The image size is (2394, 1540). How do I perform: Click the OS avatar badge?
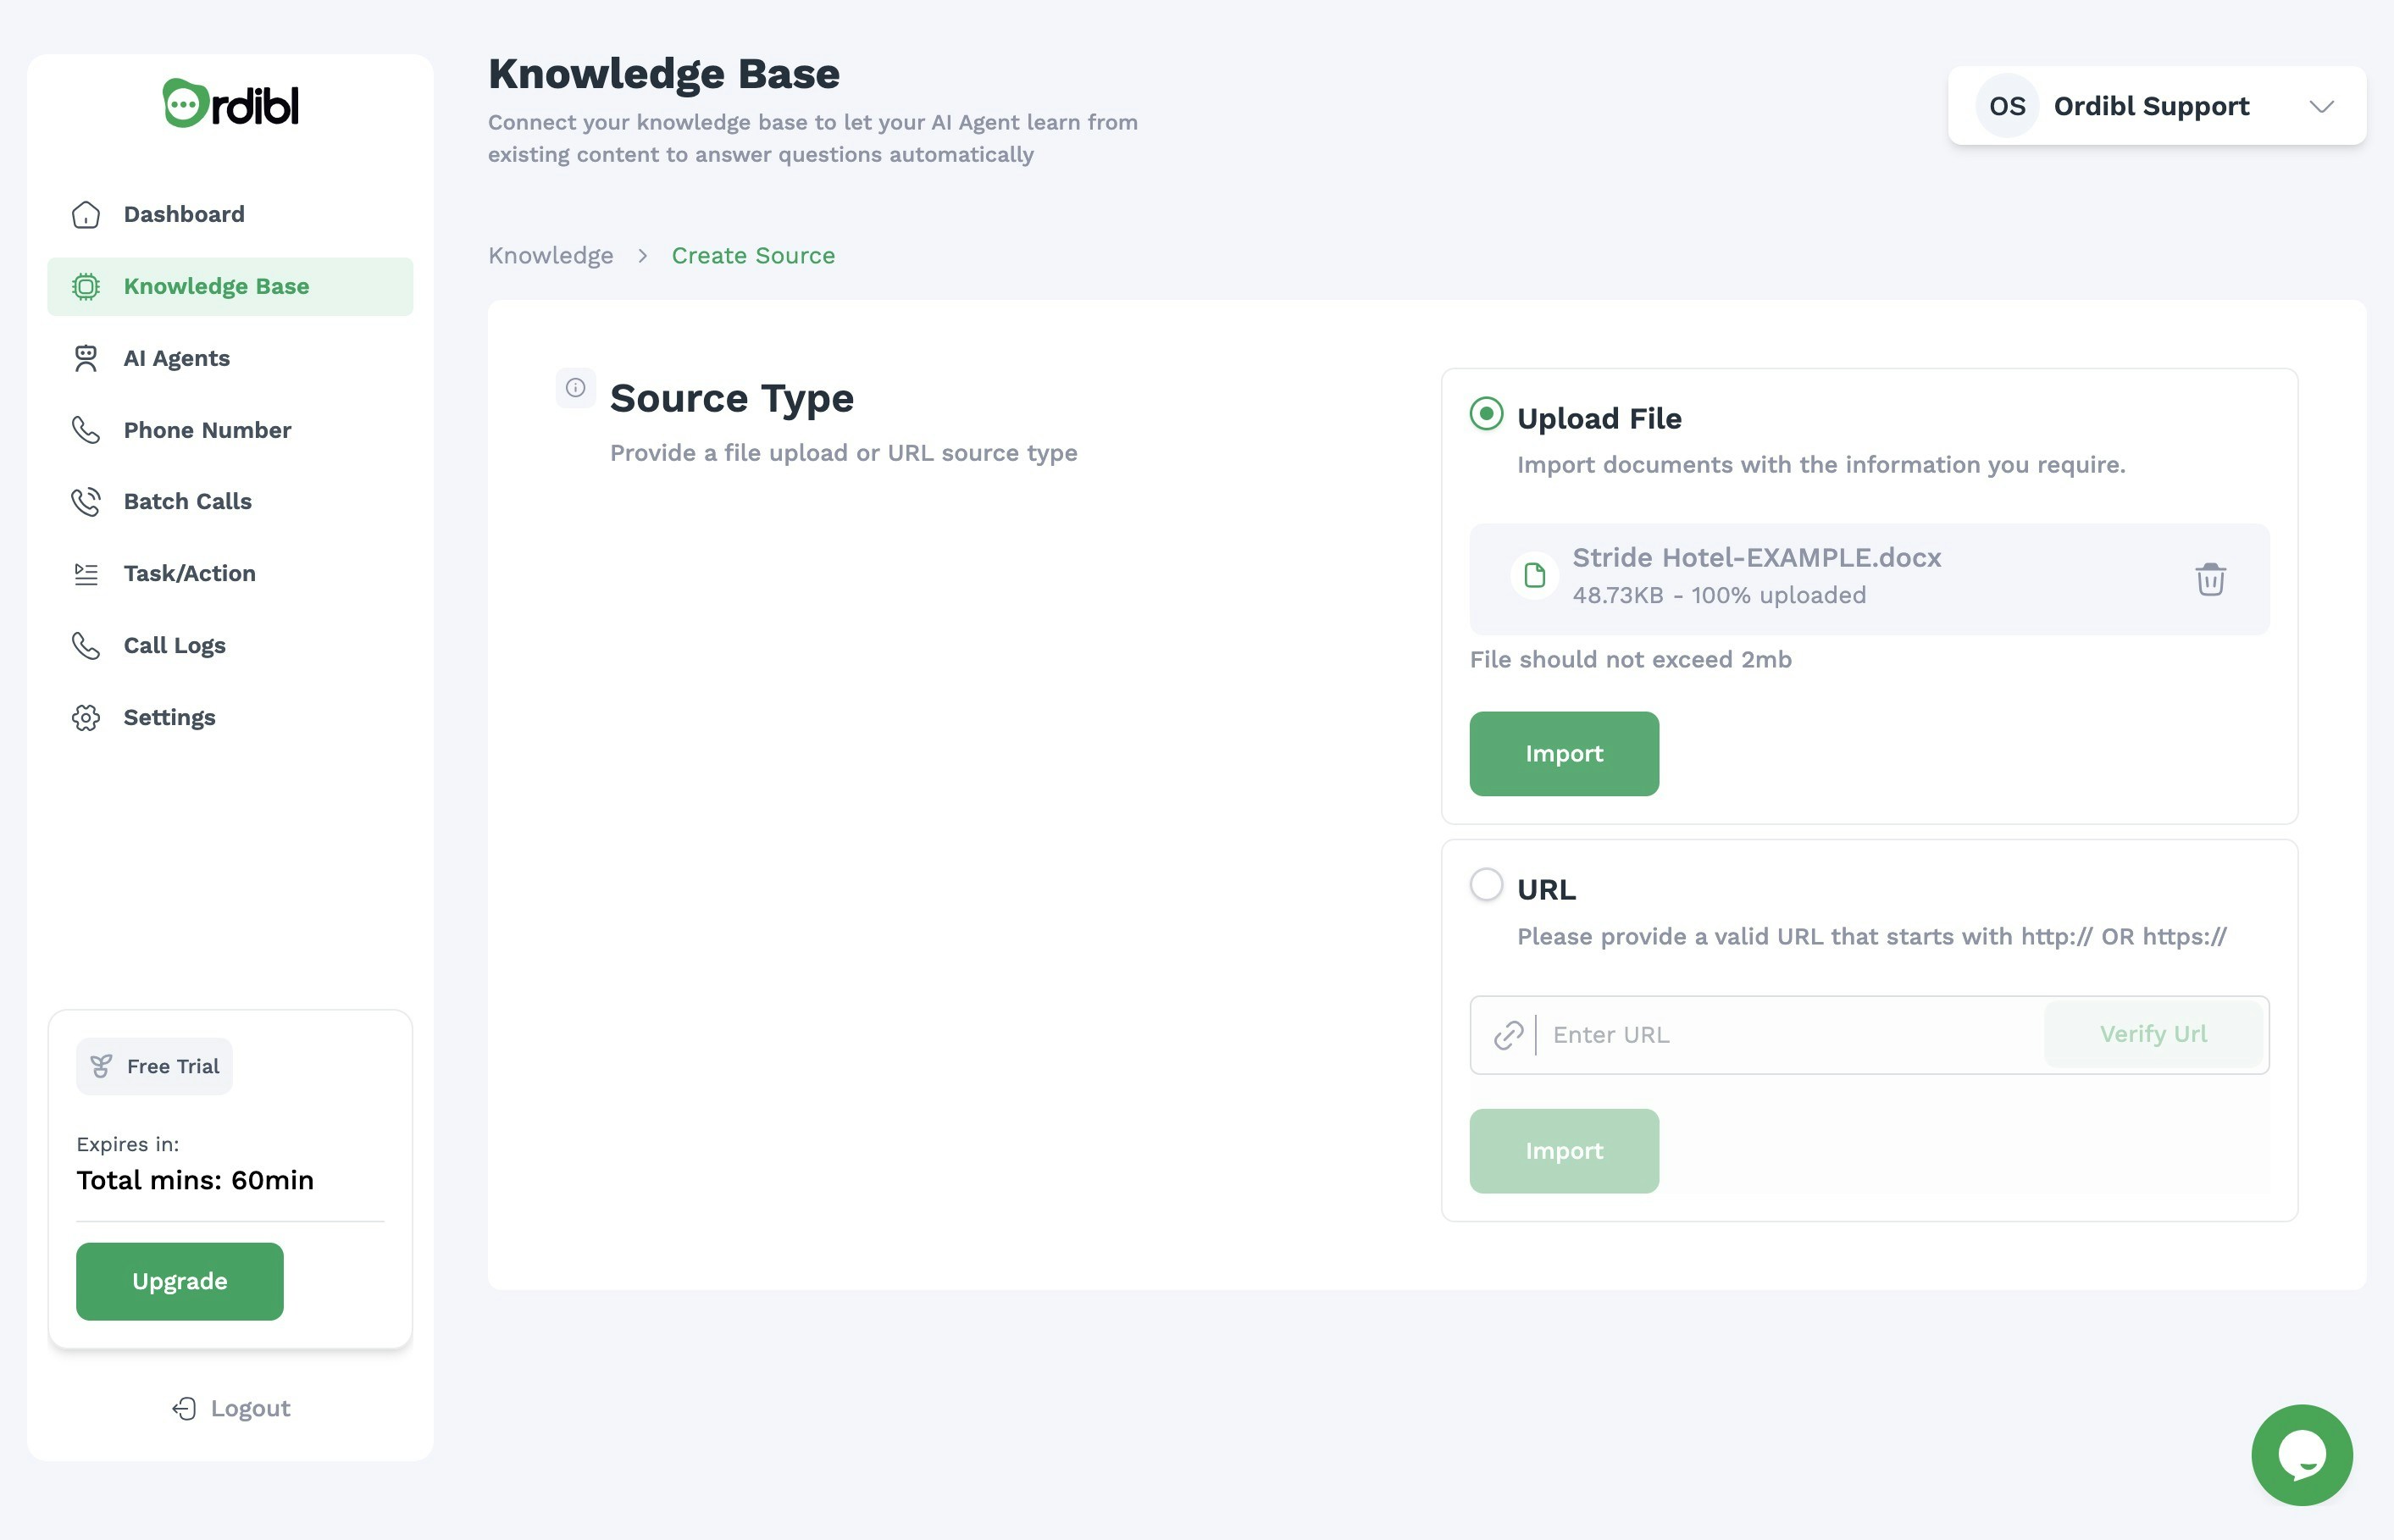[2006, 106]
